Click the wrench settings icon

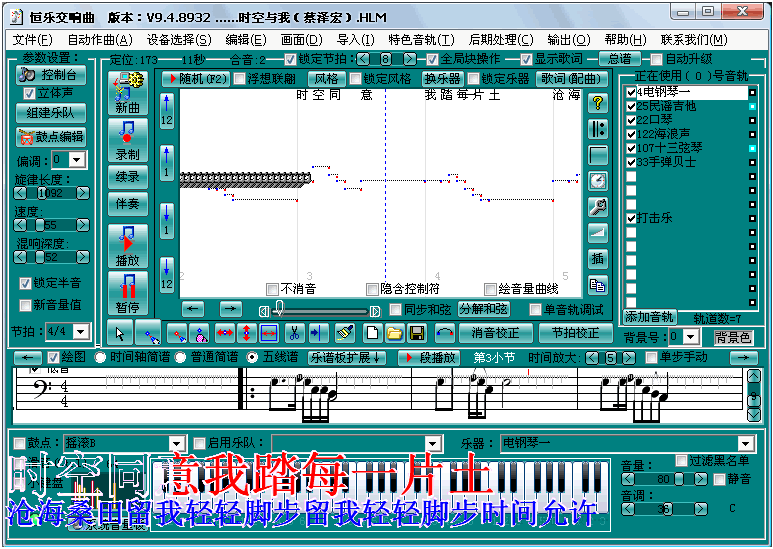(x=598, y=206)
